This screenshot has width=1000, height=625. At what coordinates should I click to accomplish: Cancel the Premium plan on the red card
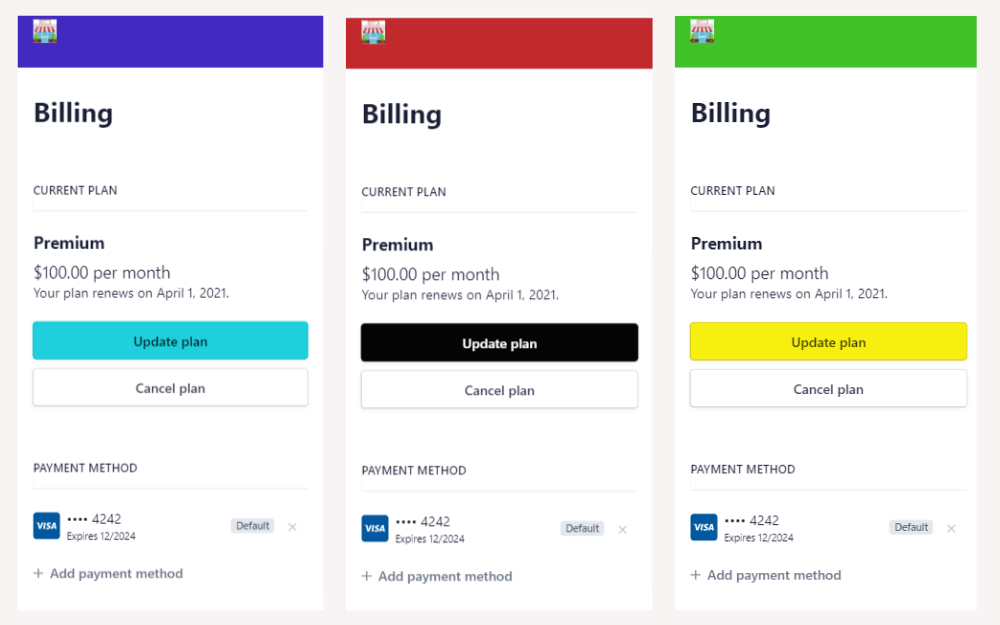point(499,390)
